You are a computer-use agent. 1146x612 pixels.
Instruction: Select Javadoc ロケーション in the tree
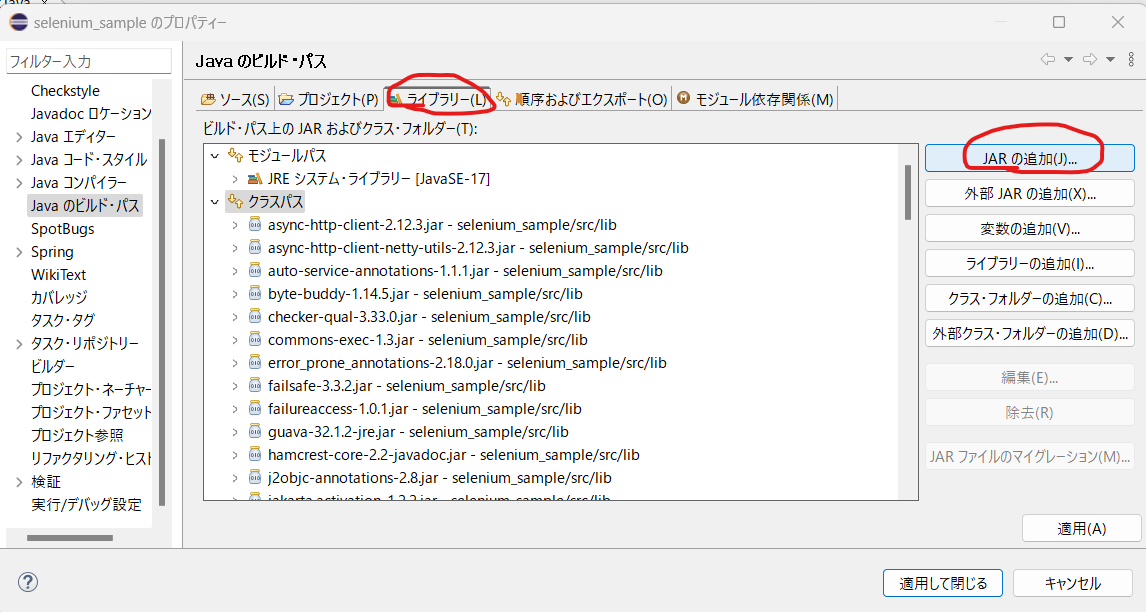[x=91, y=113]
